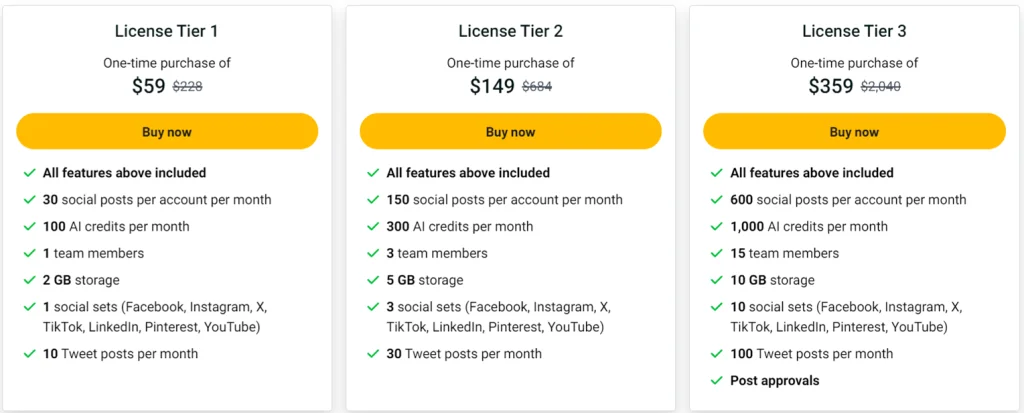1024x413 pixels.
Task: Click the checkmark beside 15 team members
Action: [x=716, y=254]
